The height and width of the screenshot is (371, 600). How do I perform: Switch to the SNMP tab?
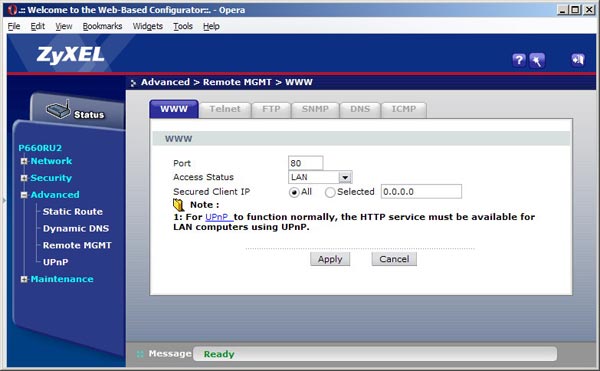click(315, 110)
